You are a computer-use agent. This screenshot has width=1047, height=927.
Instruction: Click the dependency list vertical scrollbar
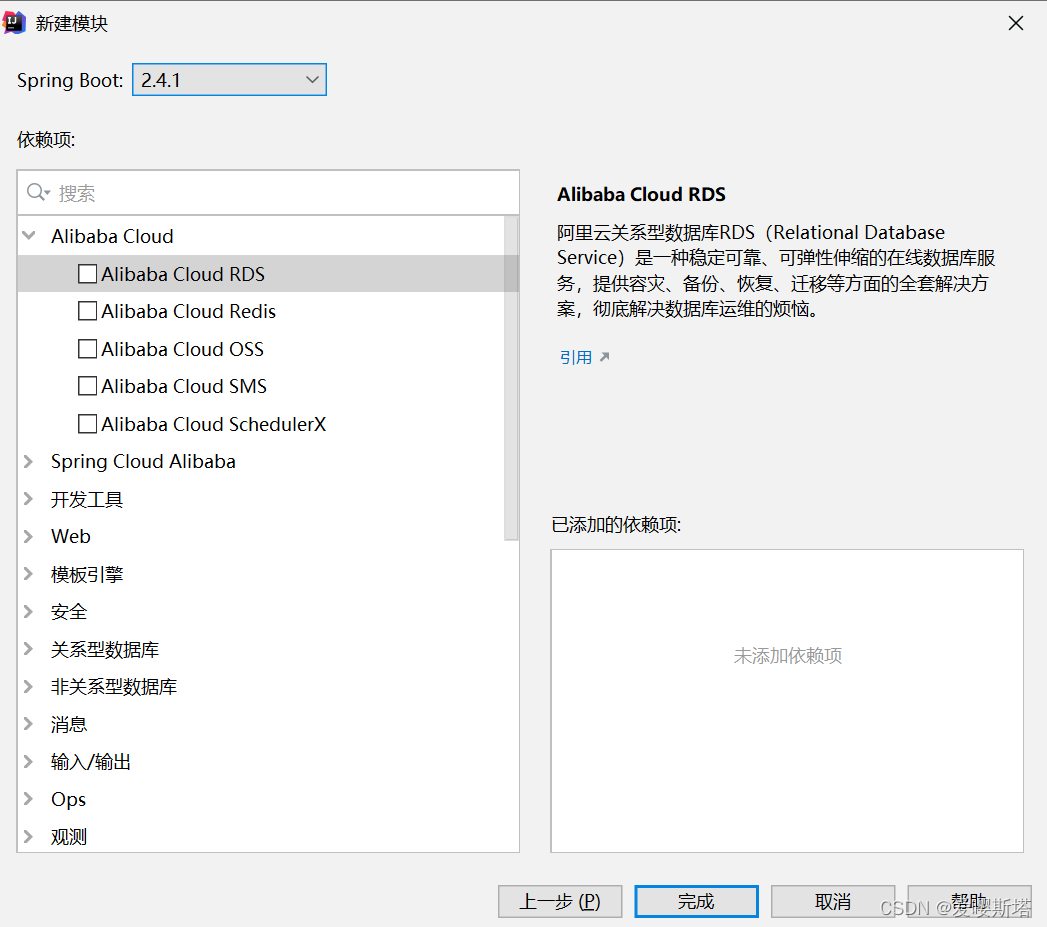point(511,377)
